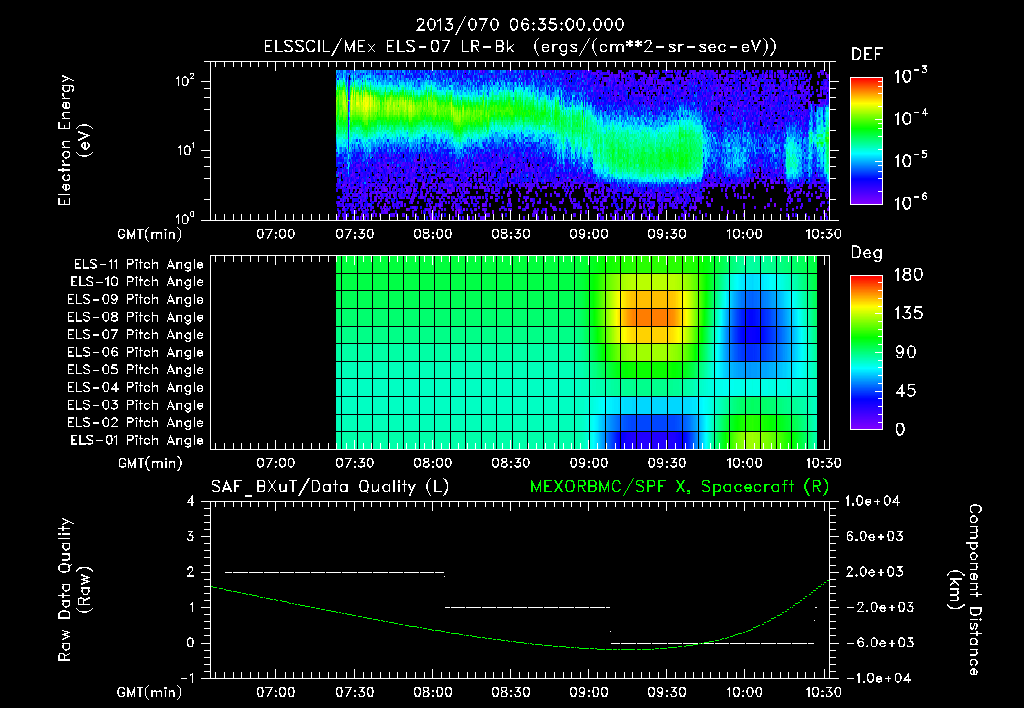Click the Deg pitch angle color bar

pos(866,353)
